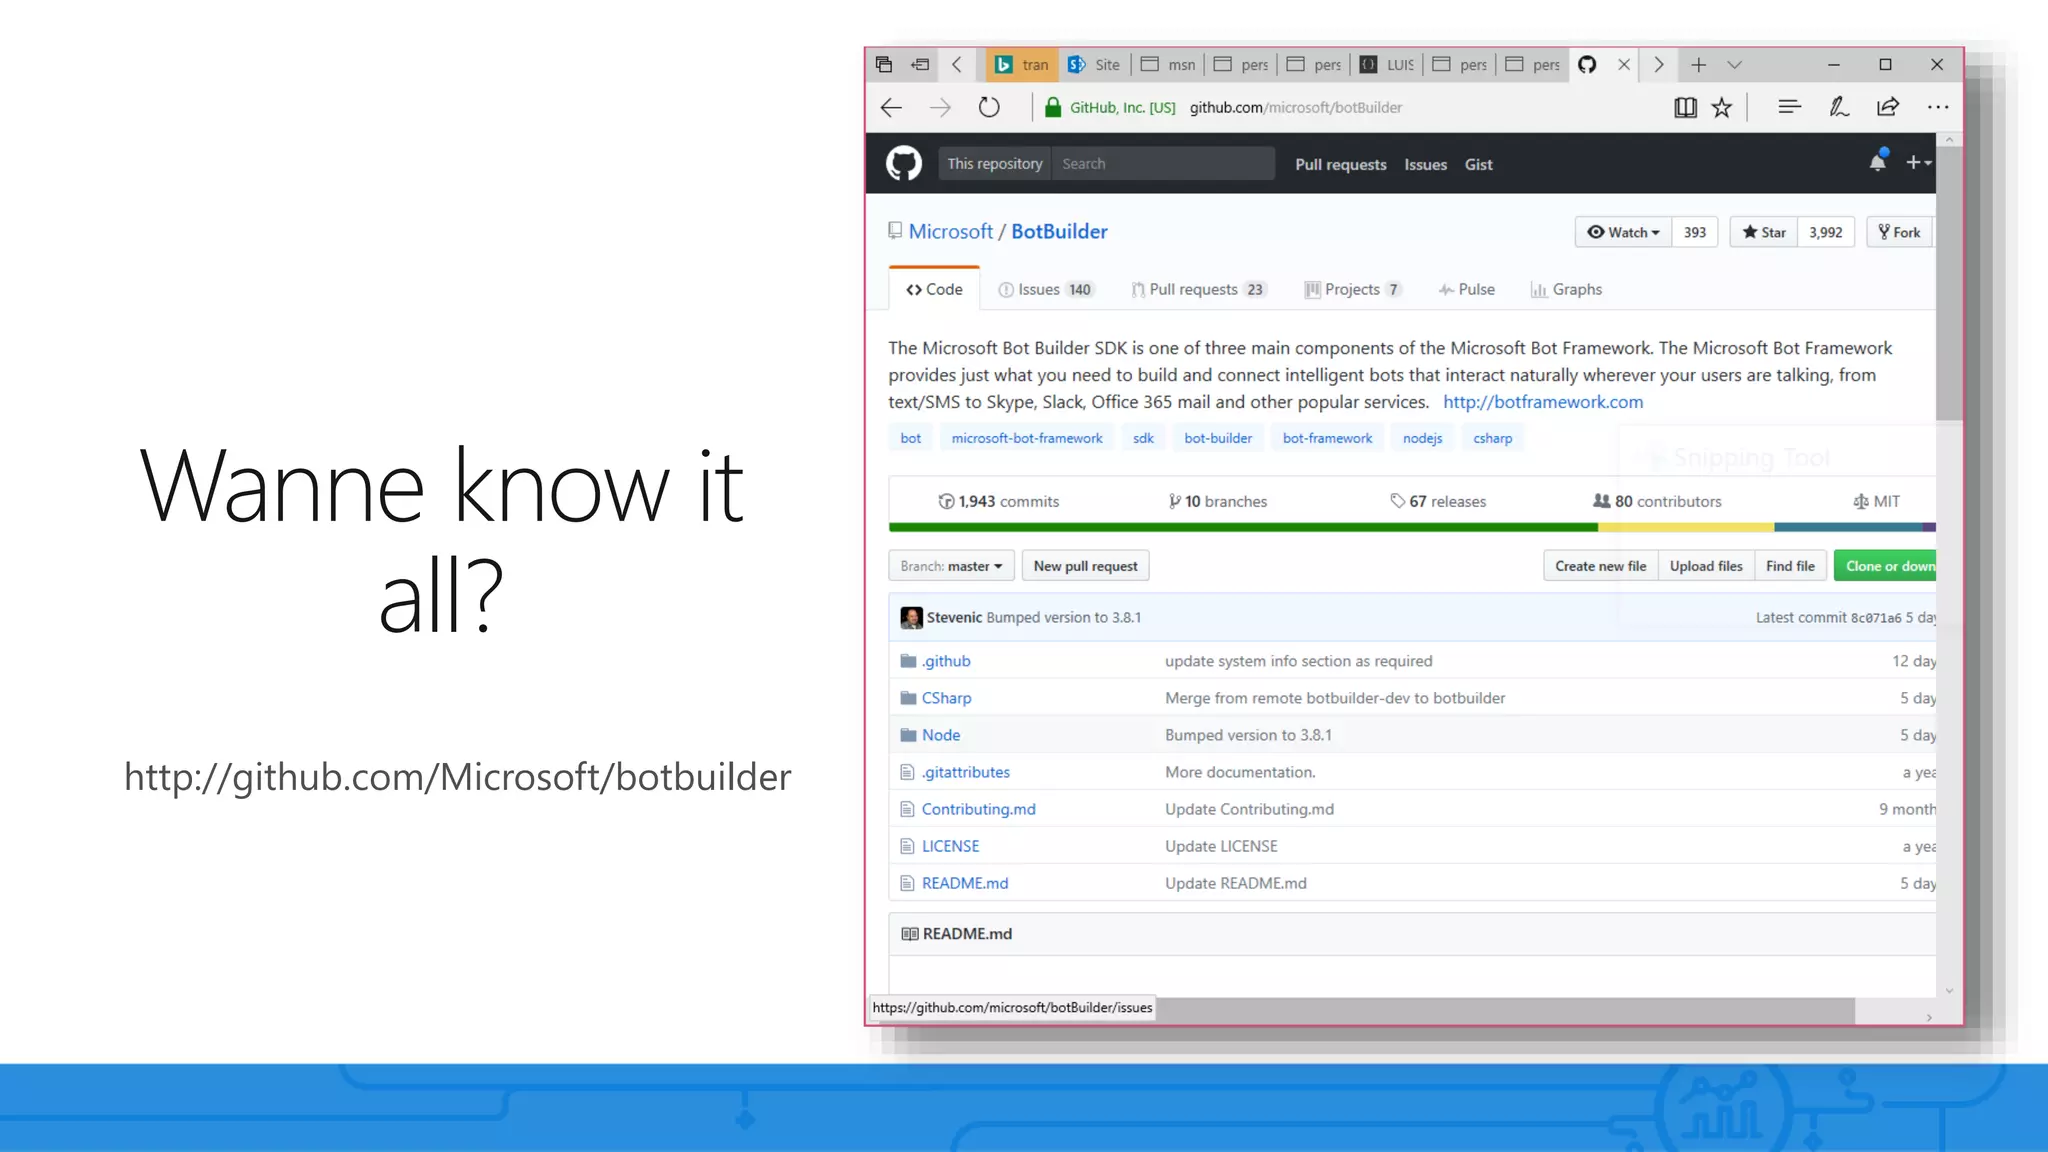Viewport: 2048px width, 1152px height.
Task: Switch to the msn tab
Action: click(x=1168, y=65)
